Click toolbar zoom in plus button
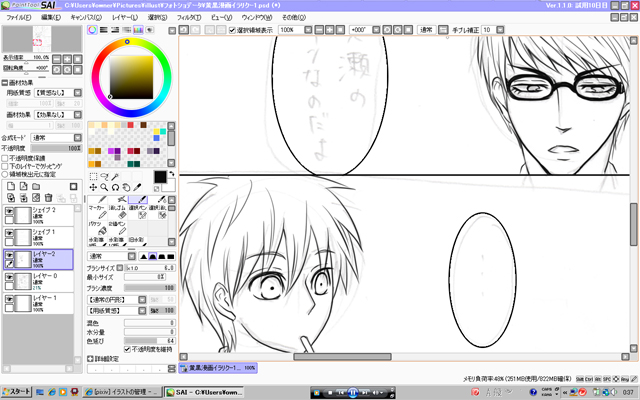The image size is (640, 400). tap(329, 30)
